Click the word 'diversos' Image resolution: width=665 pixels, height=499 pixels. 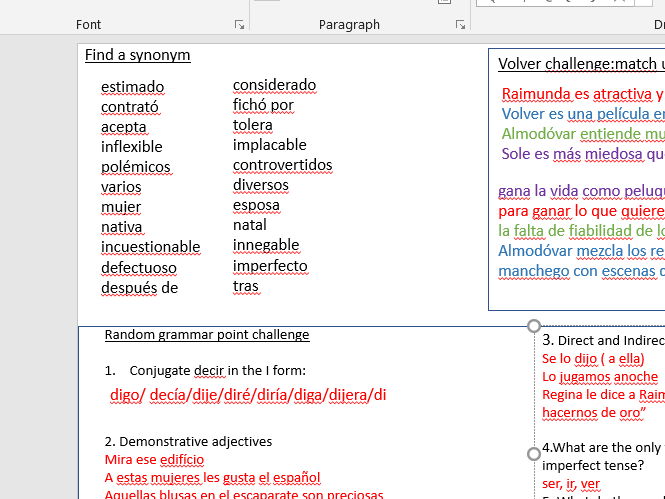click(261, 185)
